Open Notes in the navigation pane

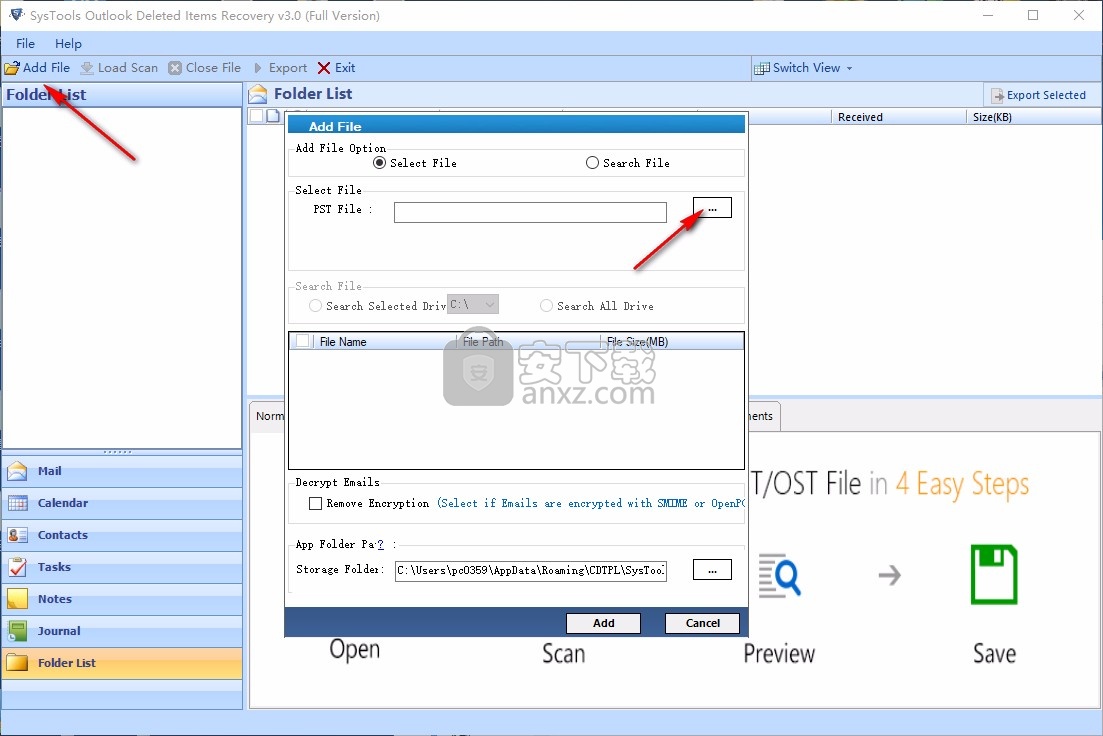coord(122,599)
